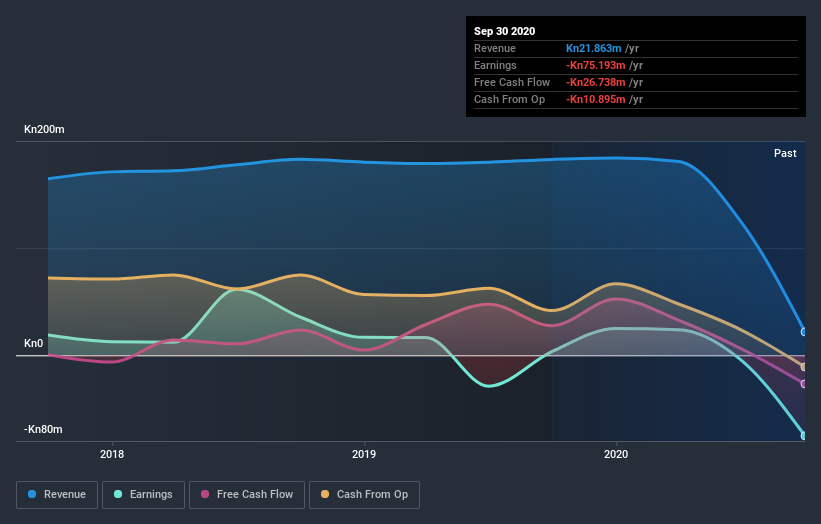Click the Revenue row label in tooltip

(x=495, y=48)
